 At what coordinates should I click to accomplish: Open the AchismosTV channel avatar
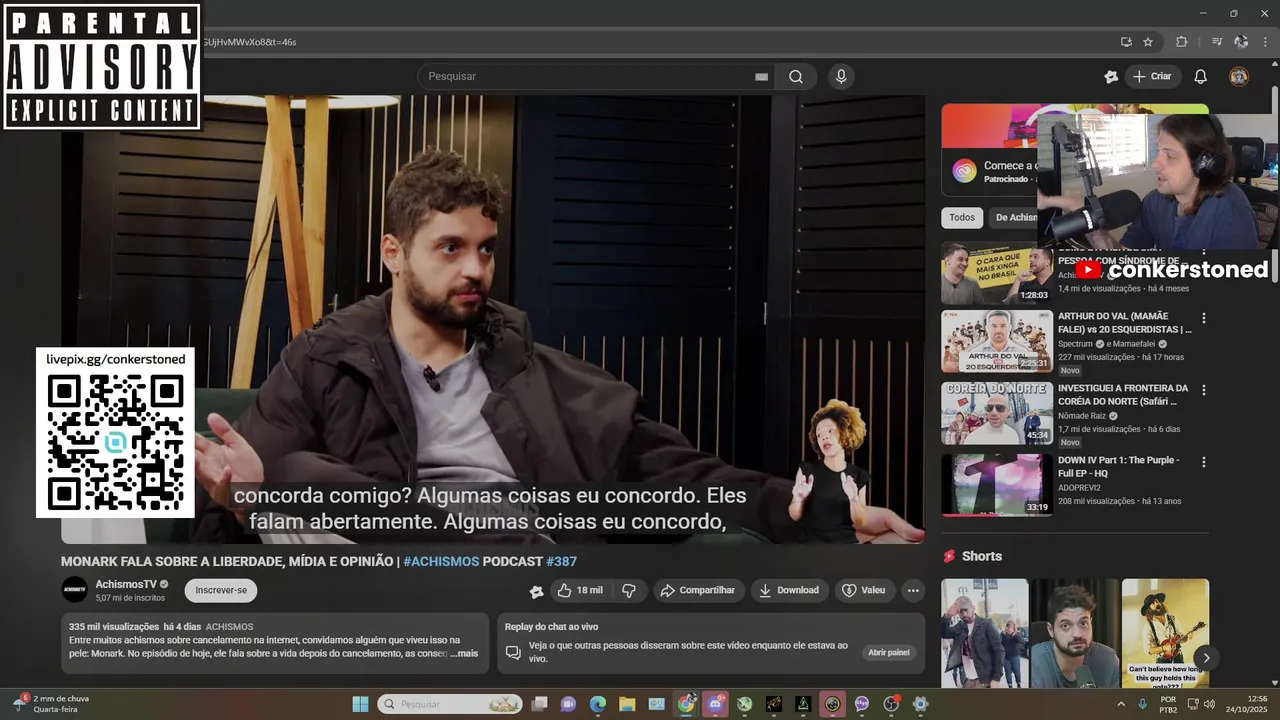74,590
